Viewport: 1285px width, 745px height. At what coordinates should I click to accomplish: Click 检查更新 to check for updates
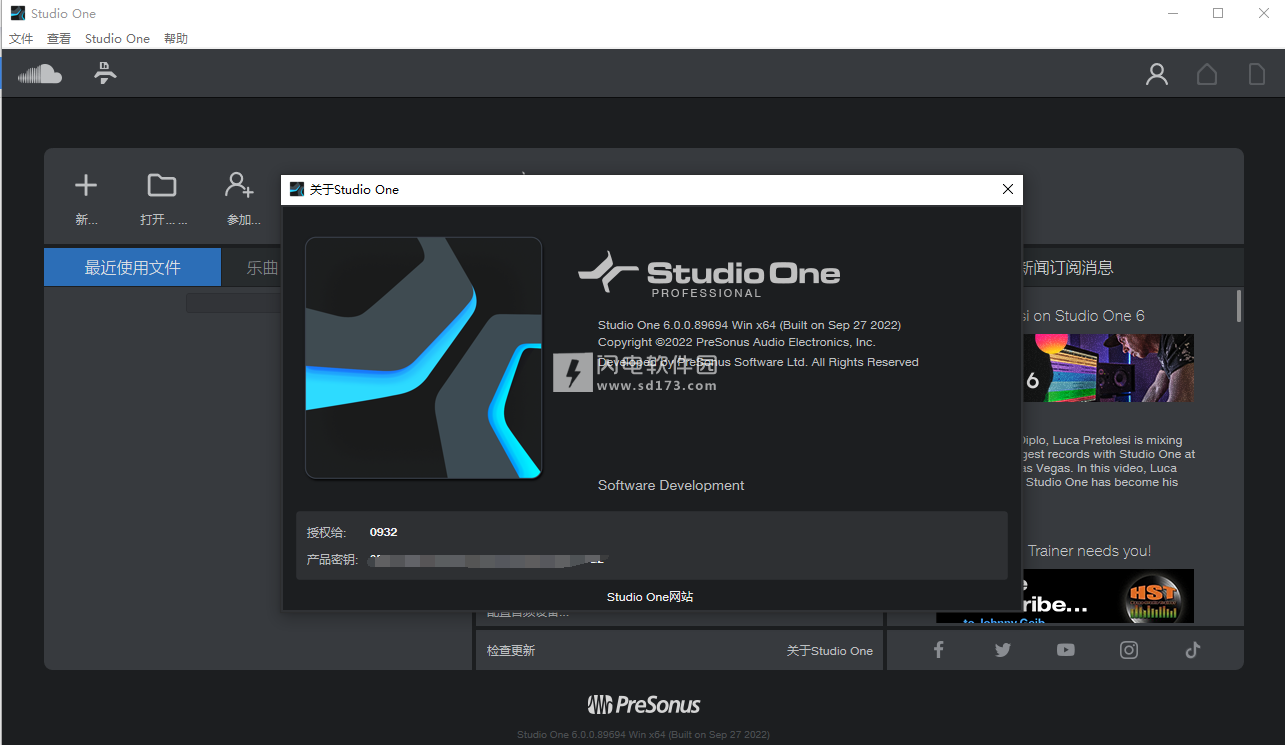point(511,651)
